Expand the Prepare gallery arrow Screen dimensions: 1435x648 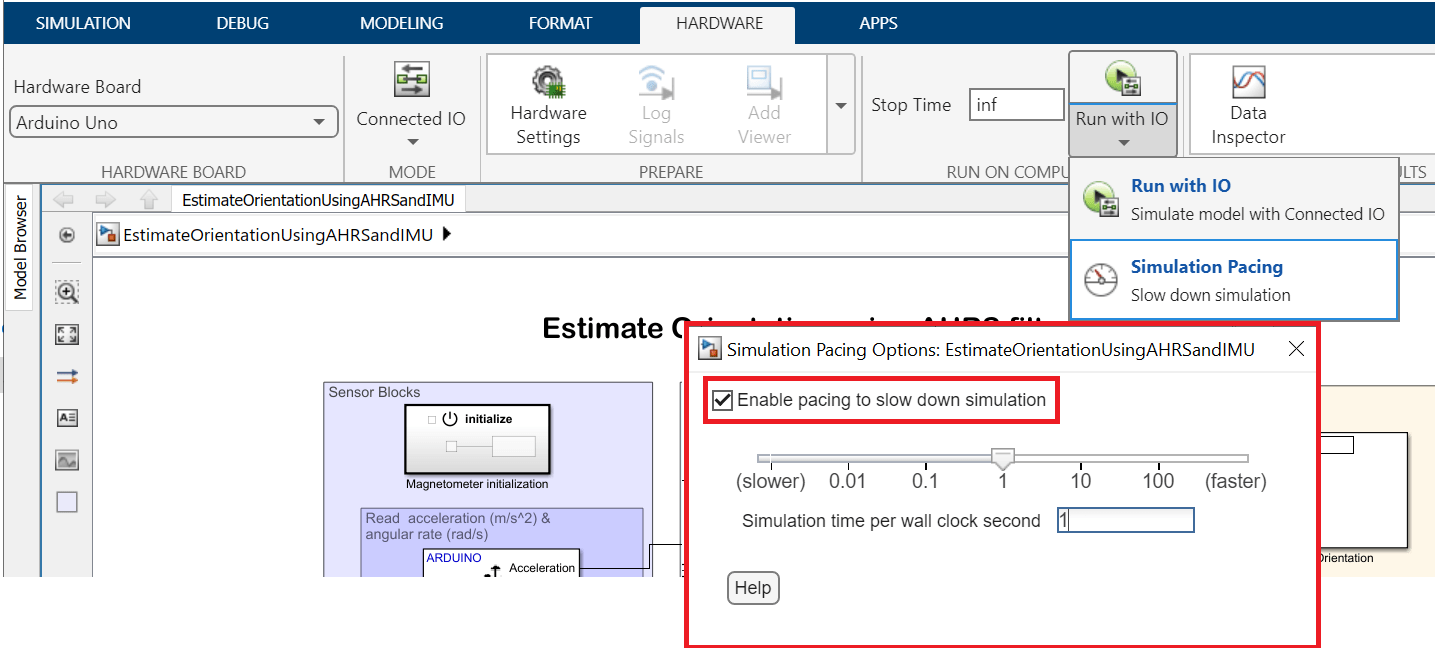pos(841,105)
